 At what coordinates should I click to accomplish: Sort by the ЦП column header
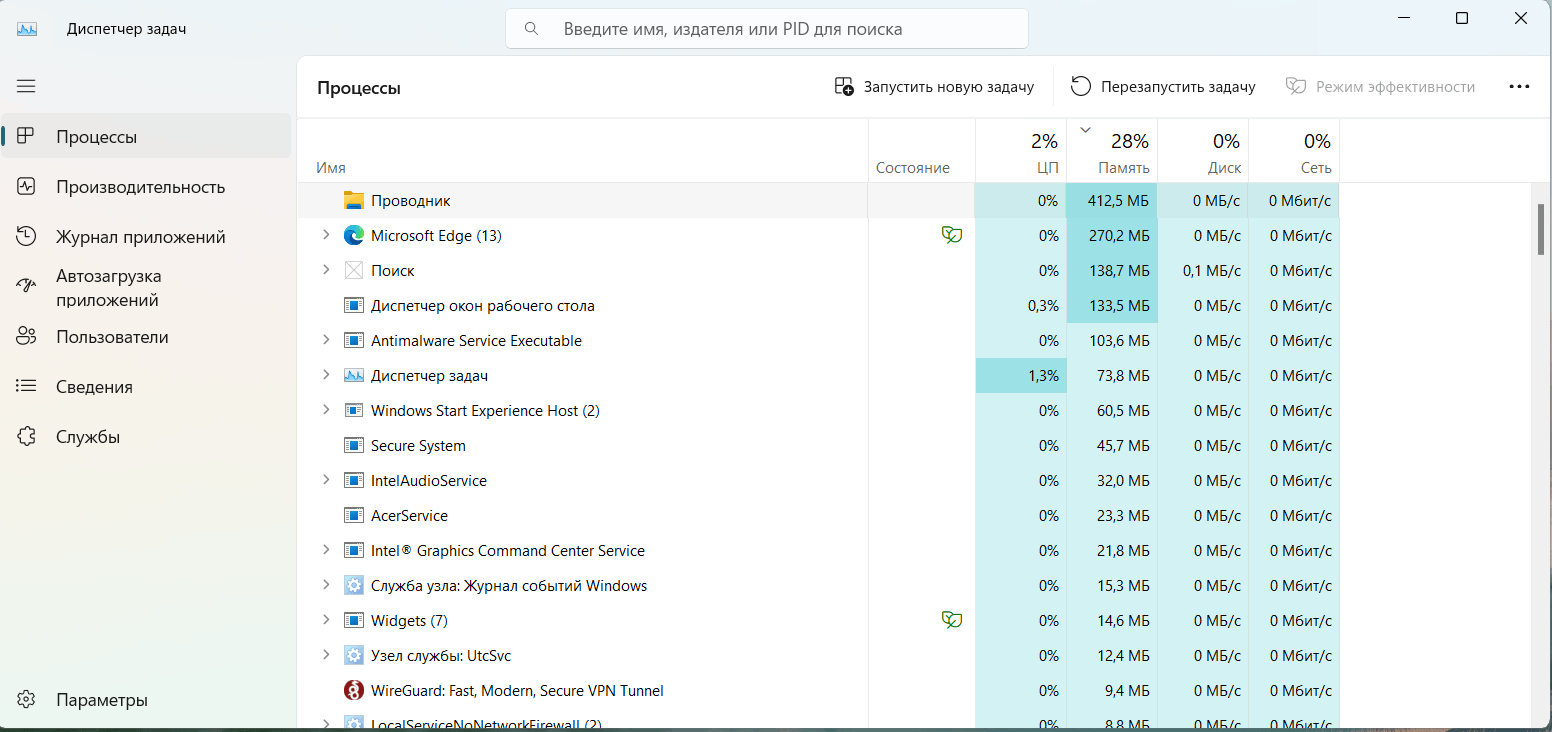pos(1021,151)
